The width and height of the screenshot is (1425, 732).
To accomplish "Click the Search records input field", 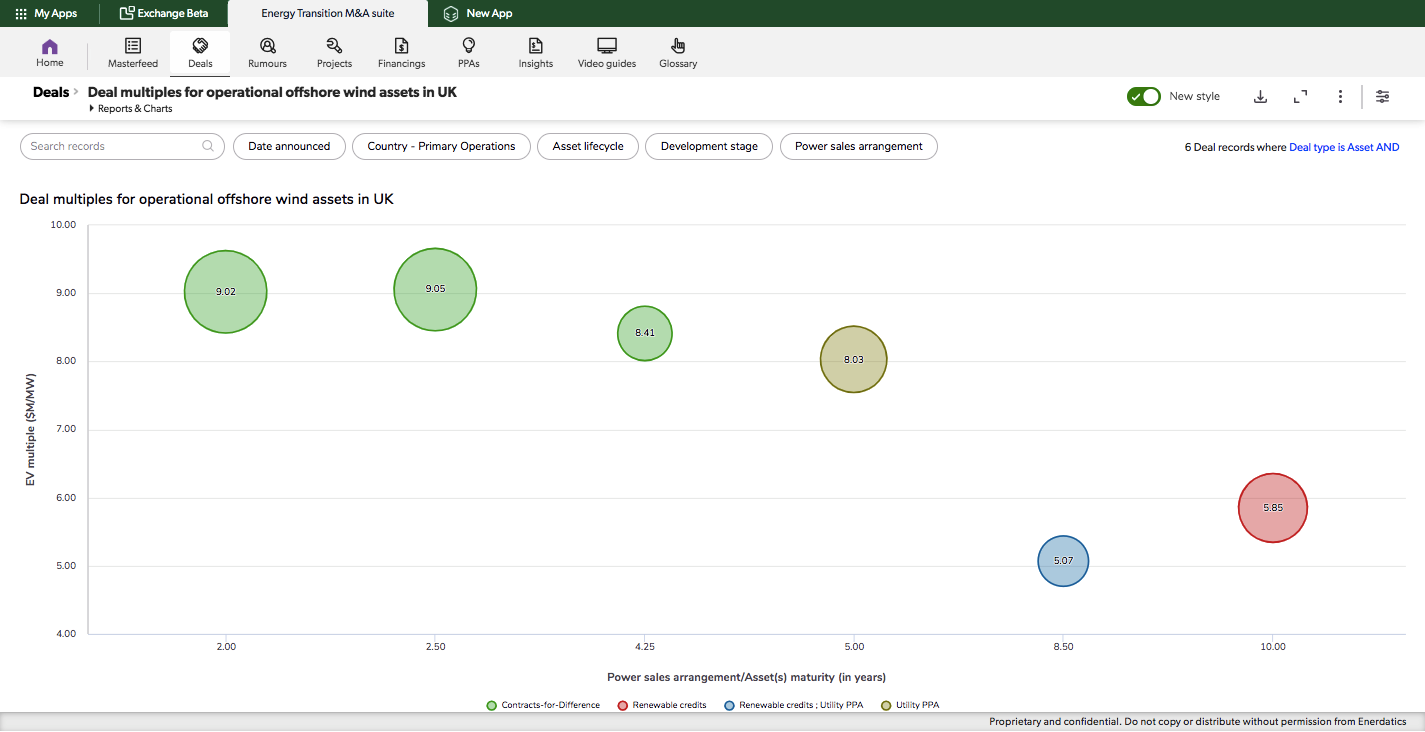I will point(122,146).
